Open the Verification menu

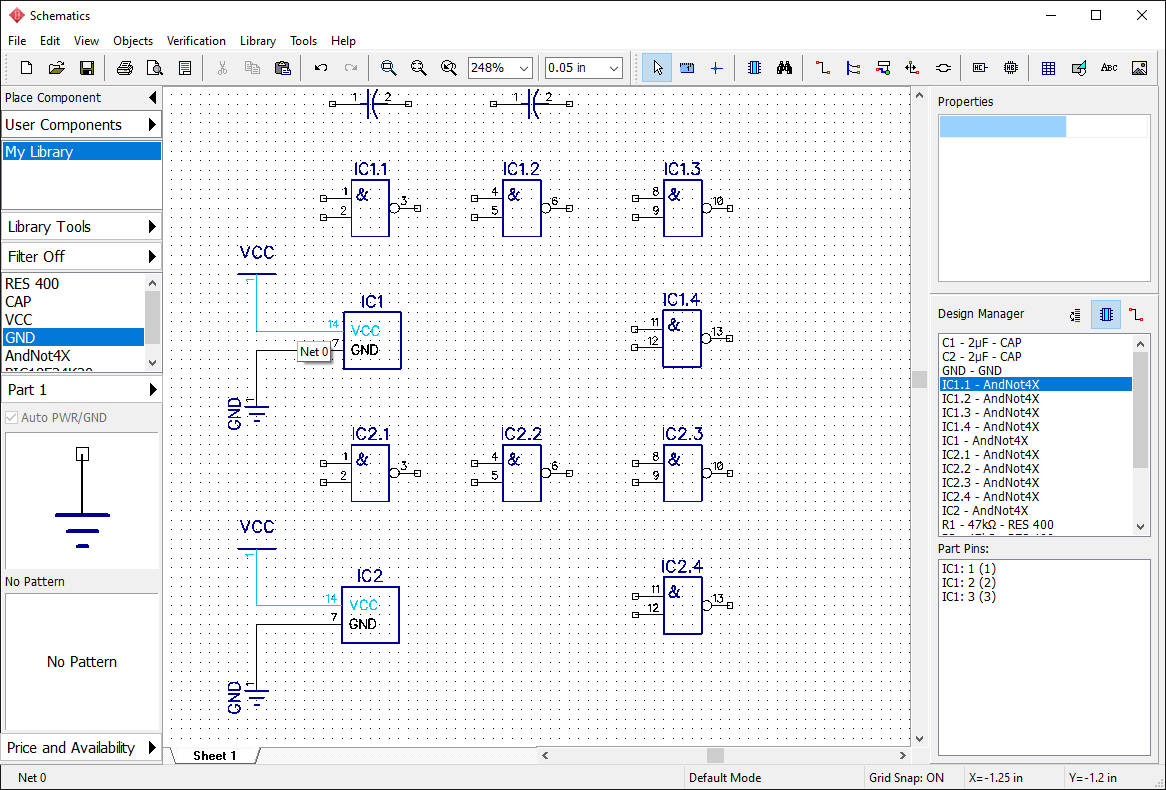tap(196, 41)
